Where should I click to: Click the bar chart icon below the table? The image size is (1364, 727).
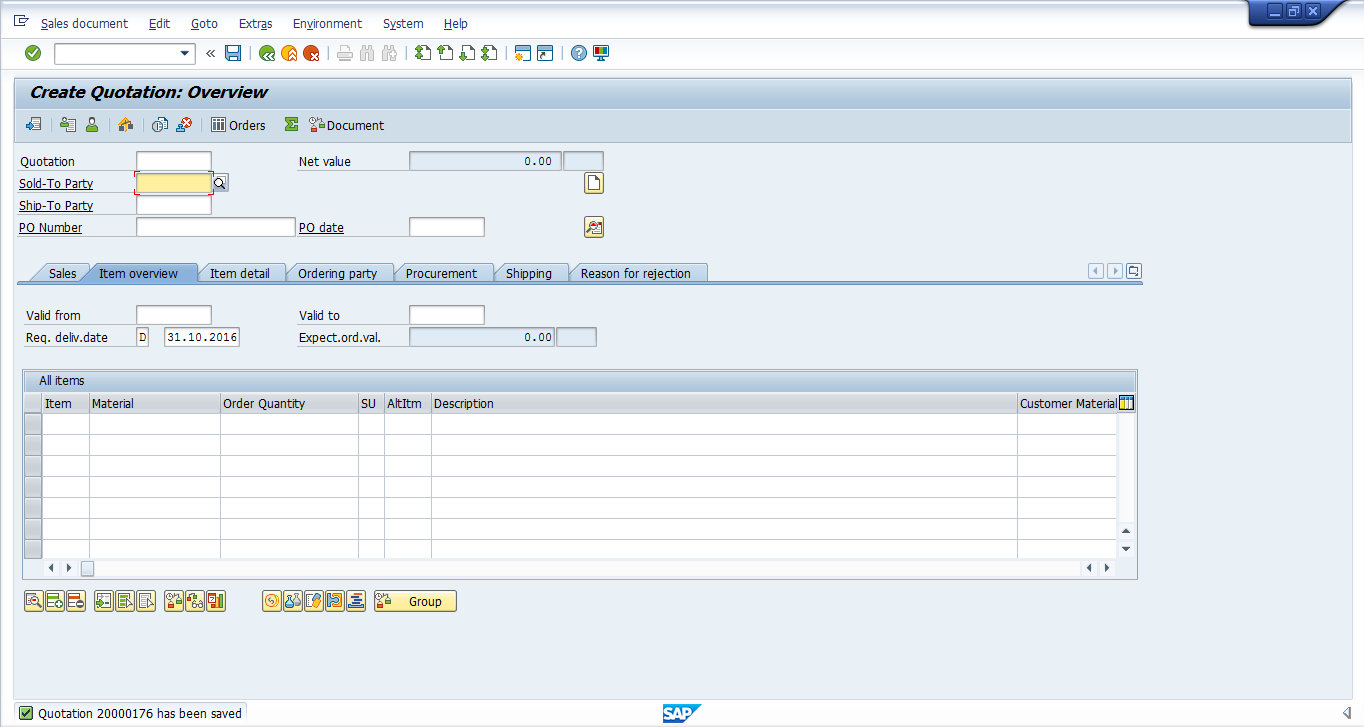(x=216, y=601)
